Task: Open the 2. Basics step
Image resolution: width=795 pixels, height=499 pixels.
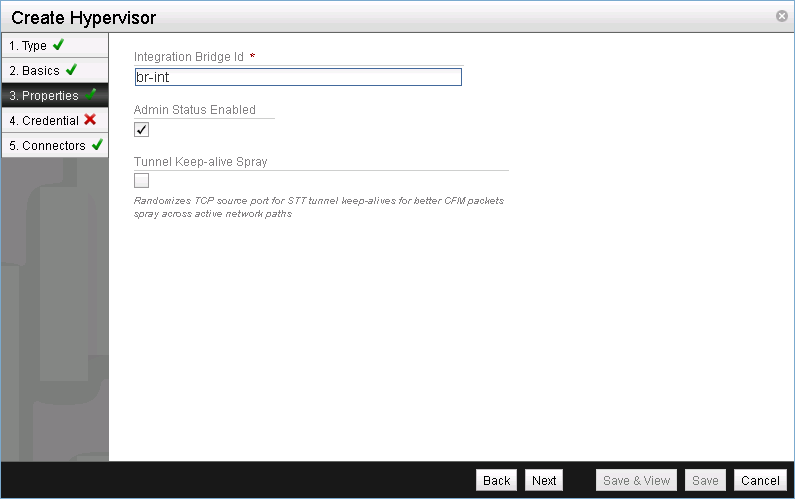Action: click(x=34, y=71)
